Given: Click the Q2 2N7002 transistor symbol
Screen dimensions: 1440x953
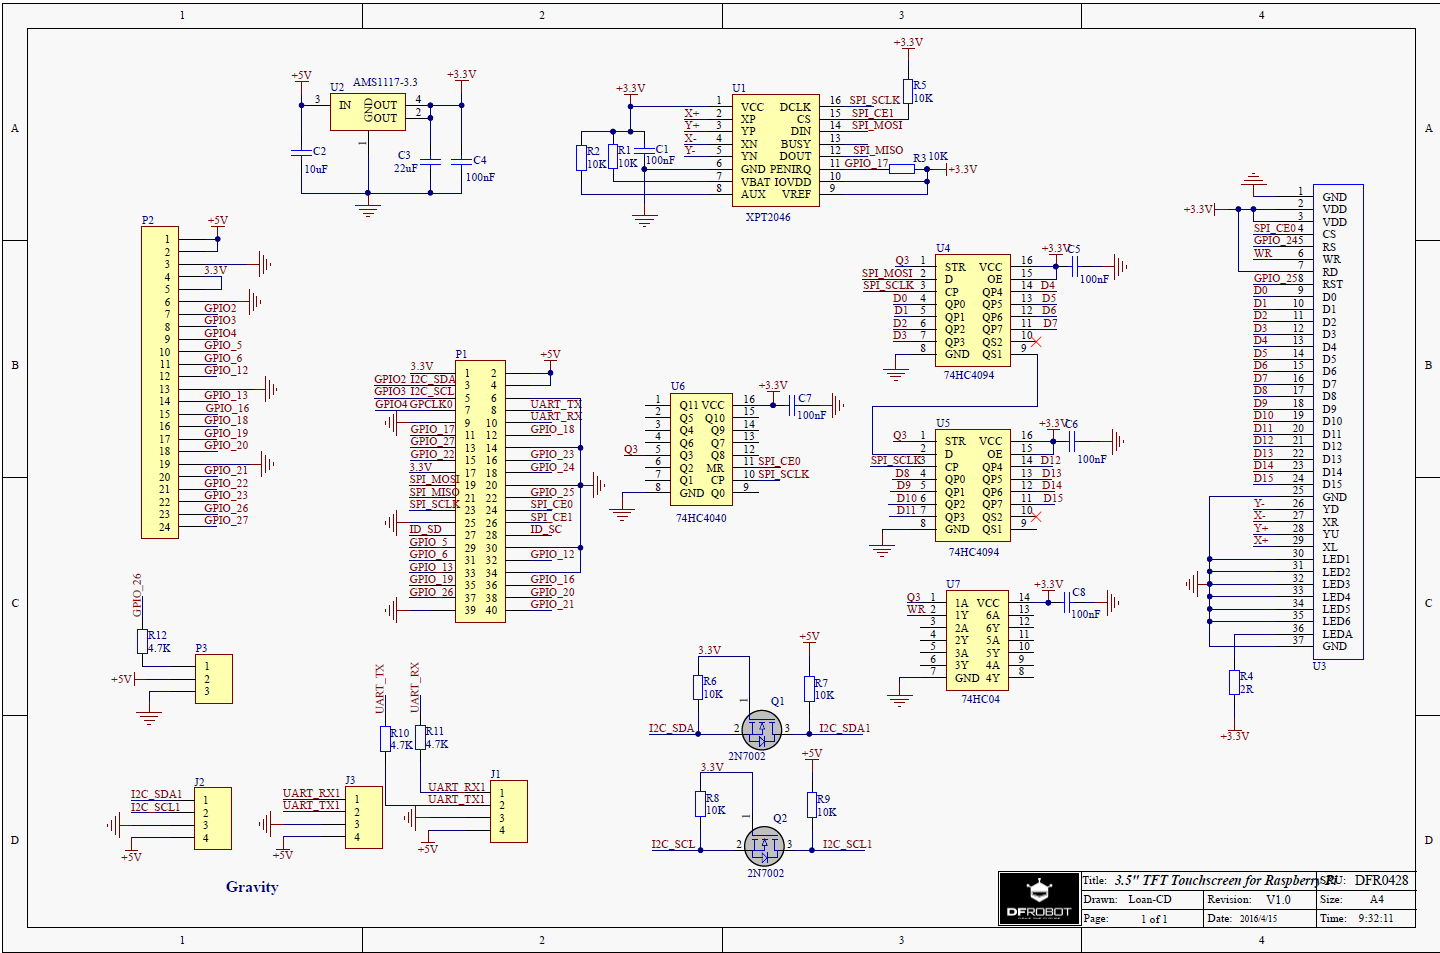Looking at the screenshot, I should 764,846.
